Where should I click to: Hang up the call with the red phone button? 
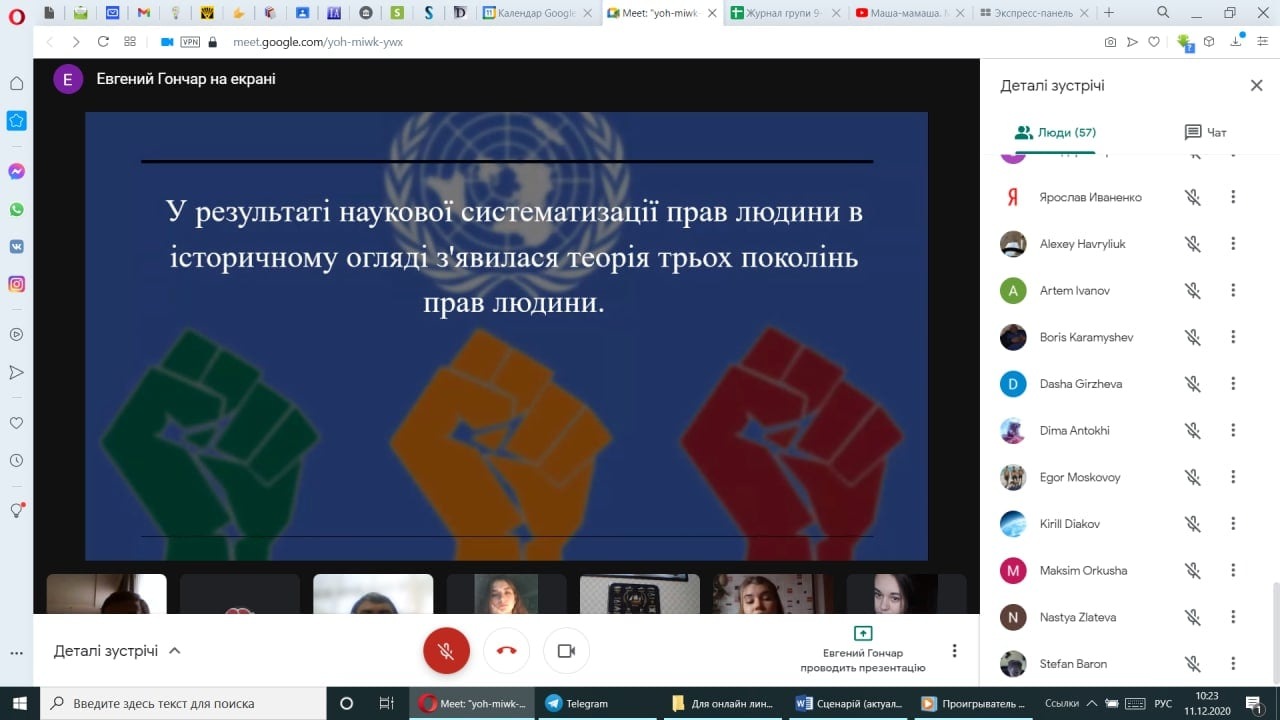[x=506, y=651]
